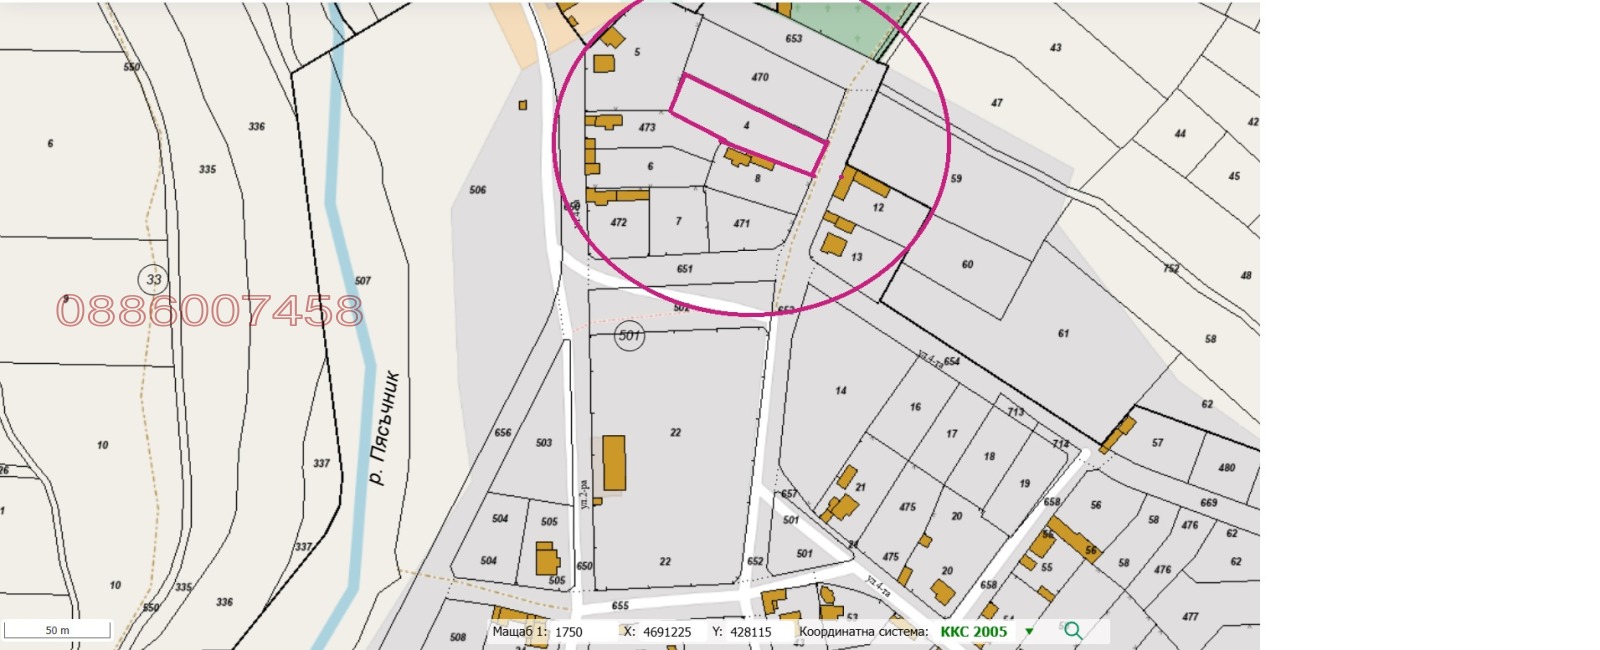Image resolution: width=1600 pixels, height=650 pixels.
Task: Click the circled 33 district marker
Action: coord(153,279)
